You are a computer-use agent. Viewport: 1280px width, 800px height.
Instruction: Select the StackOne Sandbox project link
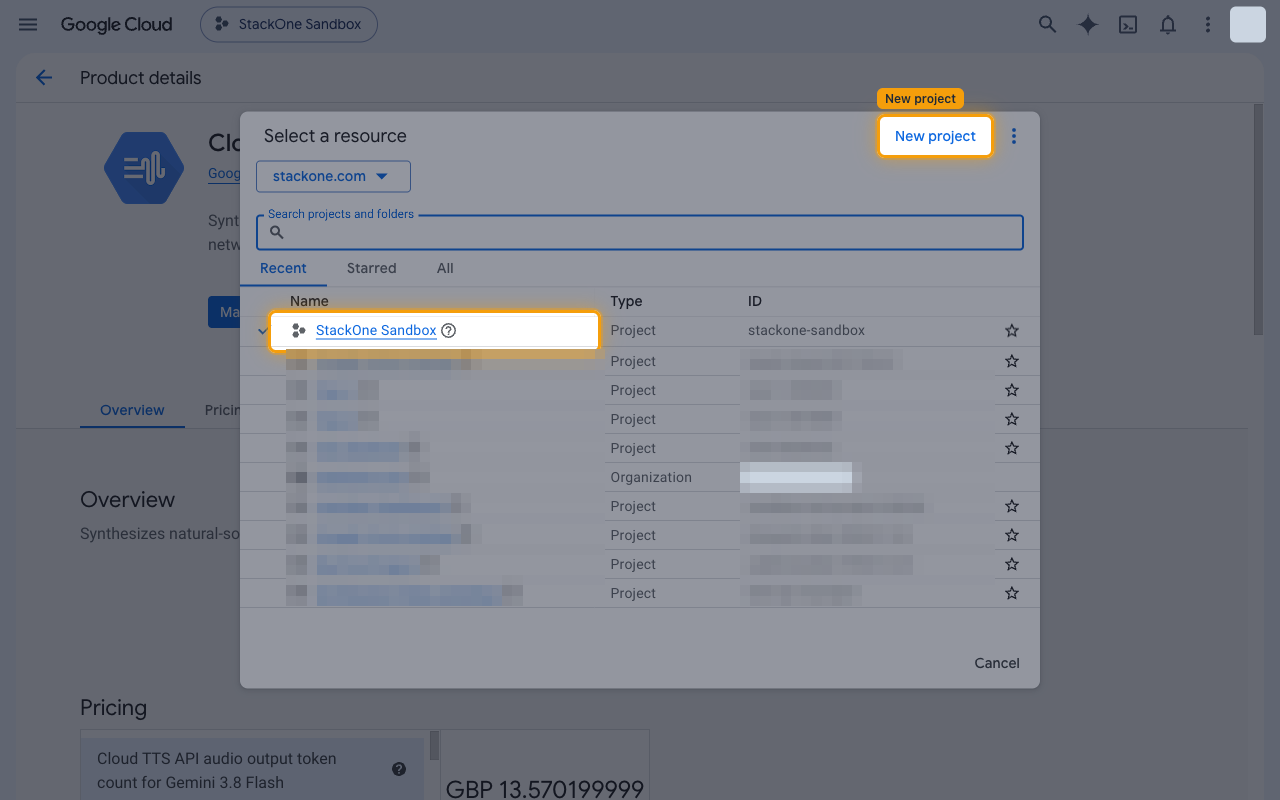[376, 330]
